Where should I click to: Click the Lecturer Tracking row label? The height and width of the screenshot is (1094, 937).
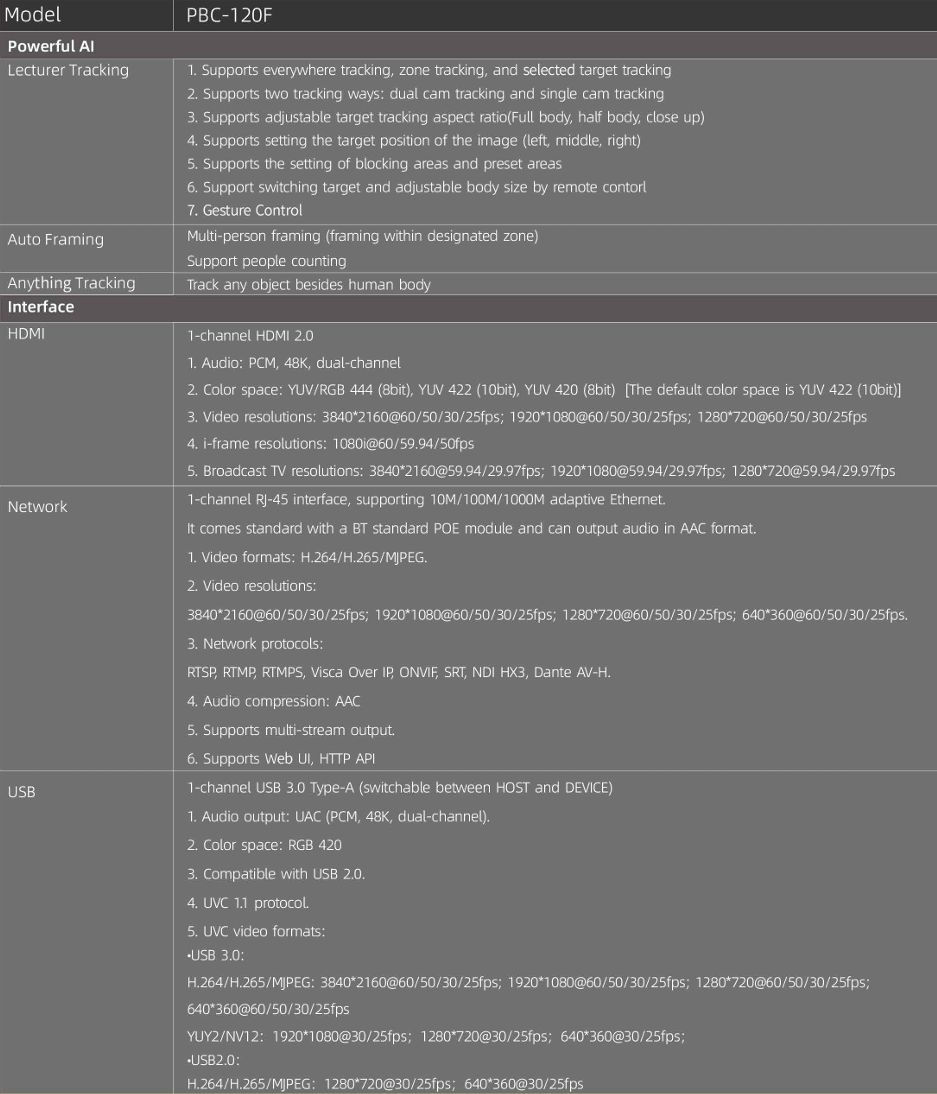click(x=68, y=70)
